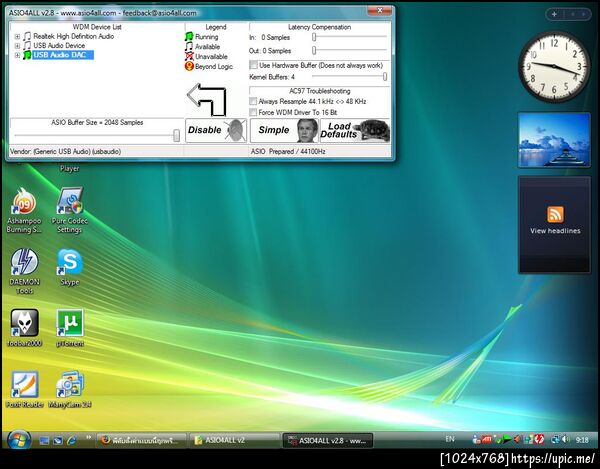This screenshot has width=600, height=469.
Task: Open Pure Codec Settings desktop shortcut
Action: pos(70,210)
